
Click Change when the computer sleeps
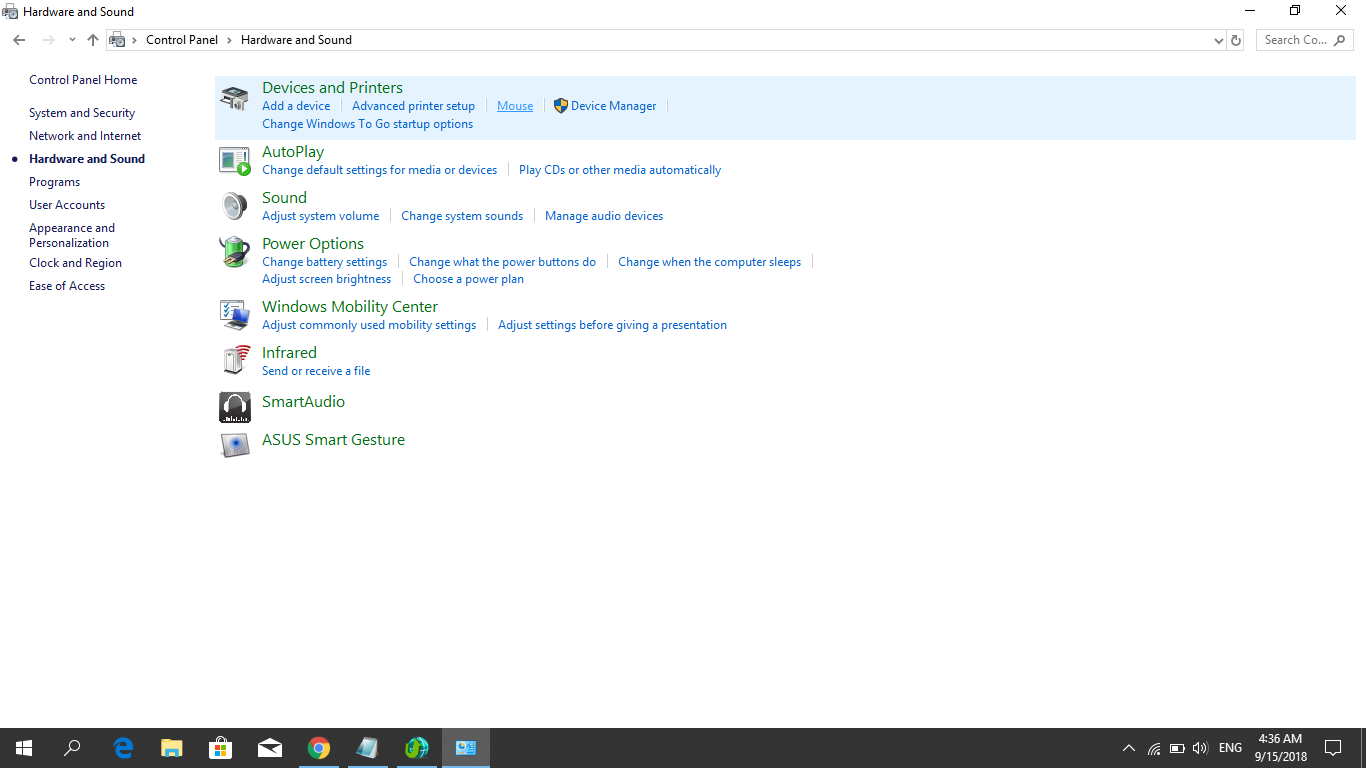[709, 262]
